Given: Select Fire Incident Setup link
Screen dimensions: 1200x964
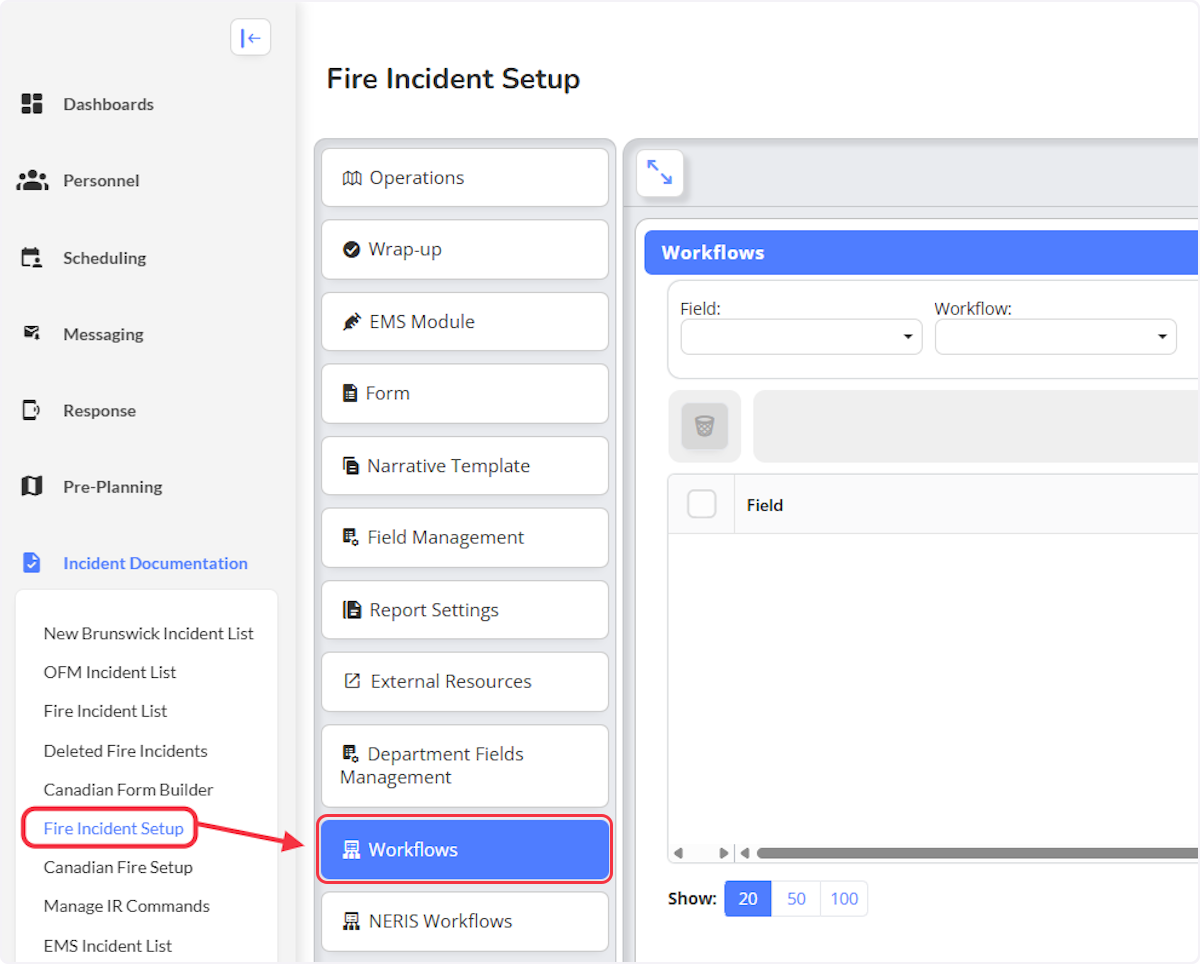Looking at the screenshot, I should click(114, 828).
